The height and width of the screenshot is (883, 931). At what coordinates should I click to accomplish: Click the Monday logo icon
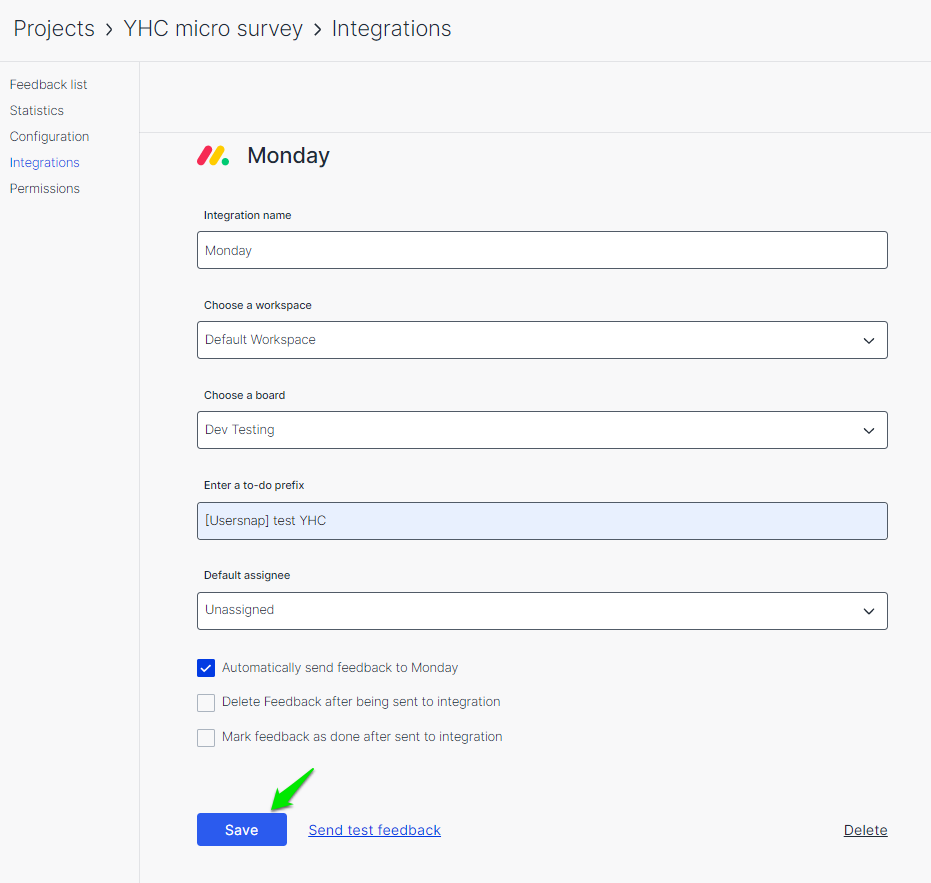click(213, 156)
